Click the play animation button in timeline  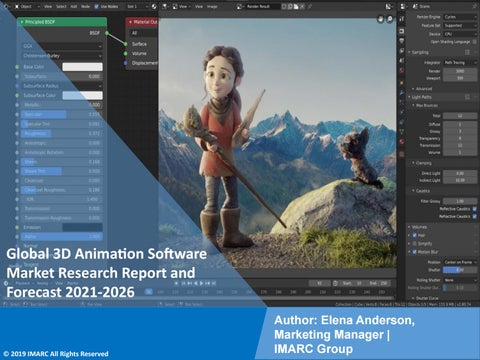201,283
